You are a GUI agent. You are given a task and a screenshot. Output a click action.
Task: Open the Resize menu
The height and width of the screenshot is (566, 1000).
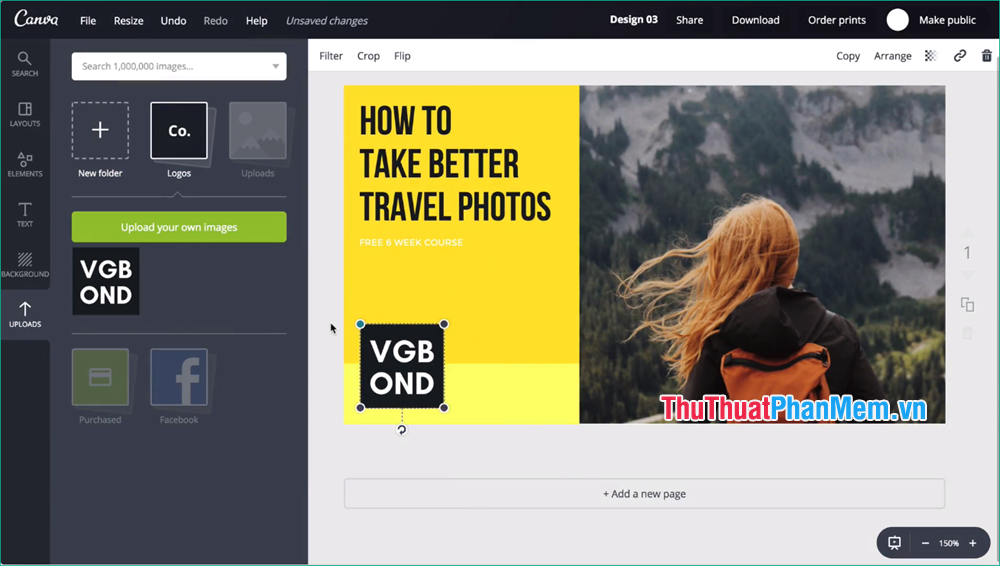(x=128, y=20)
